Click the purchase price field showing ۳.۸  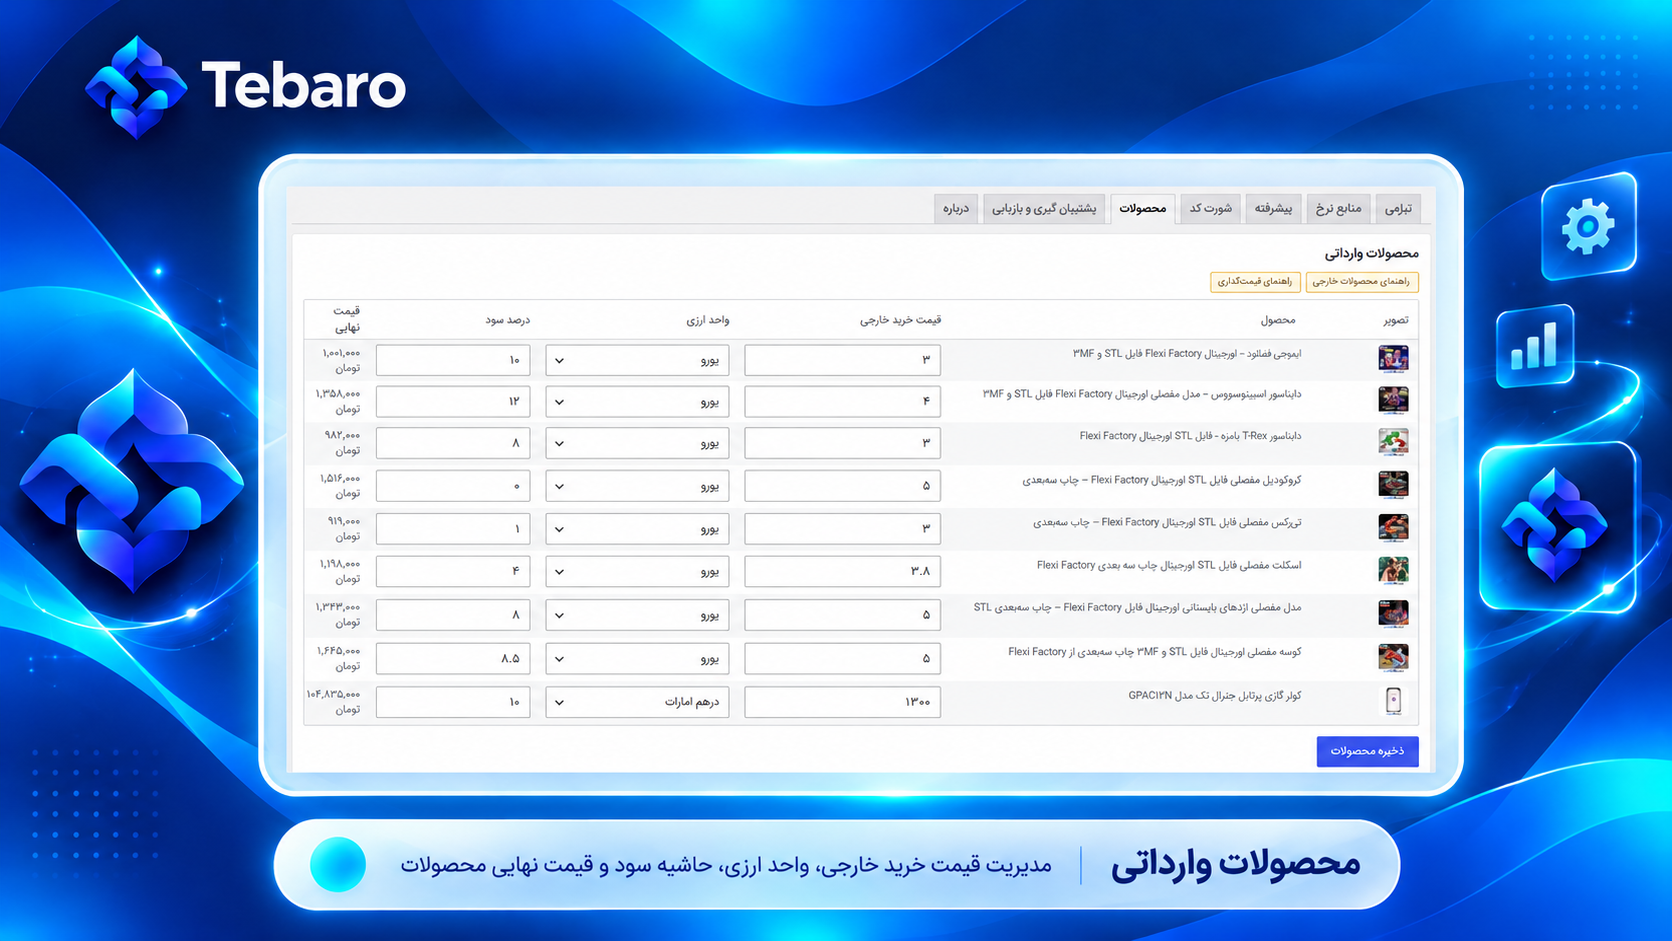(842, 572)
